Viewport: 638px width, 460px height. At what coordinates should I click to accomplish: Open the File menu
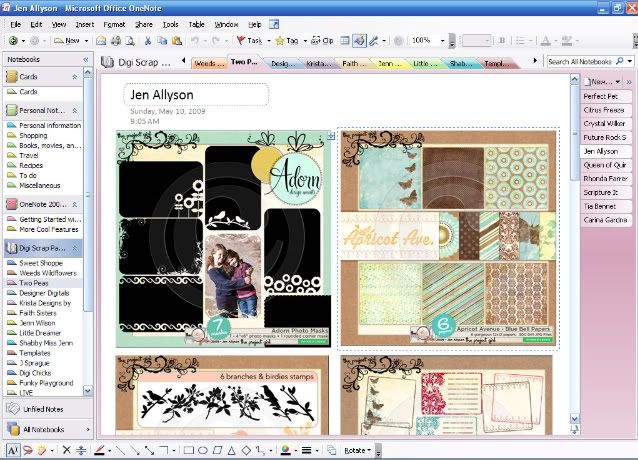coord(15,24)
